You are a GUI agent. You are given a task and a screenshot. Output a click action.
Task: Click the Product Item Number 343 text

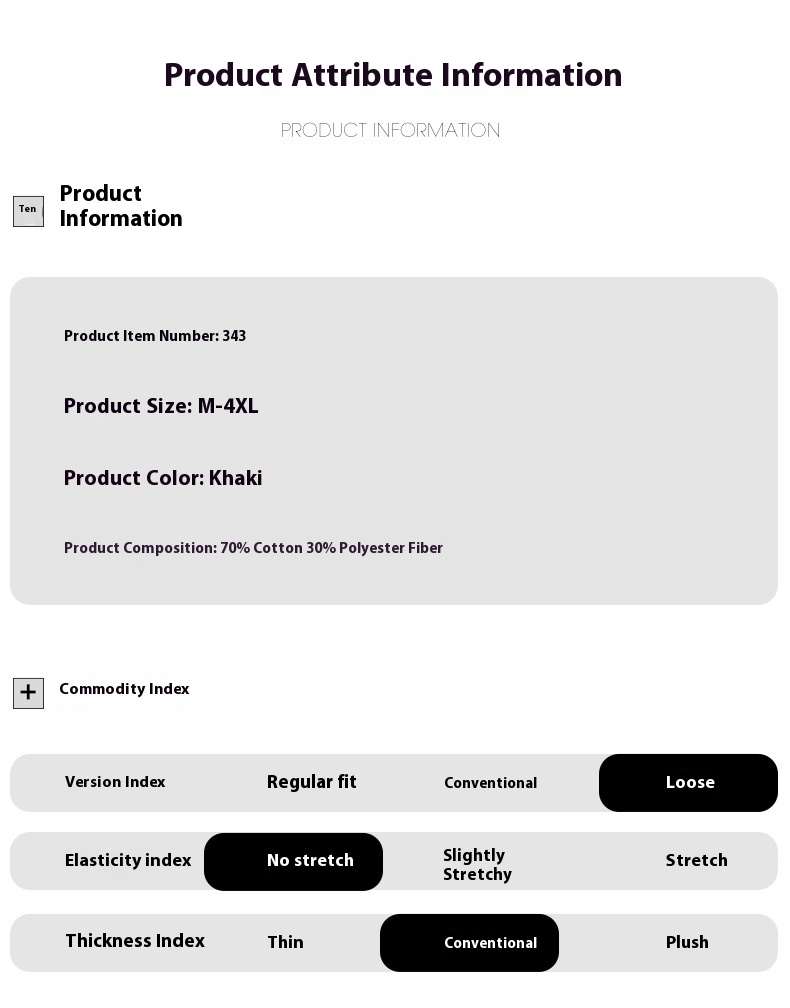click(x=155, y=337)
